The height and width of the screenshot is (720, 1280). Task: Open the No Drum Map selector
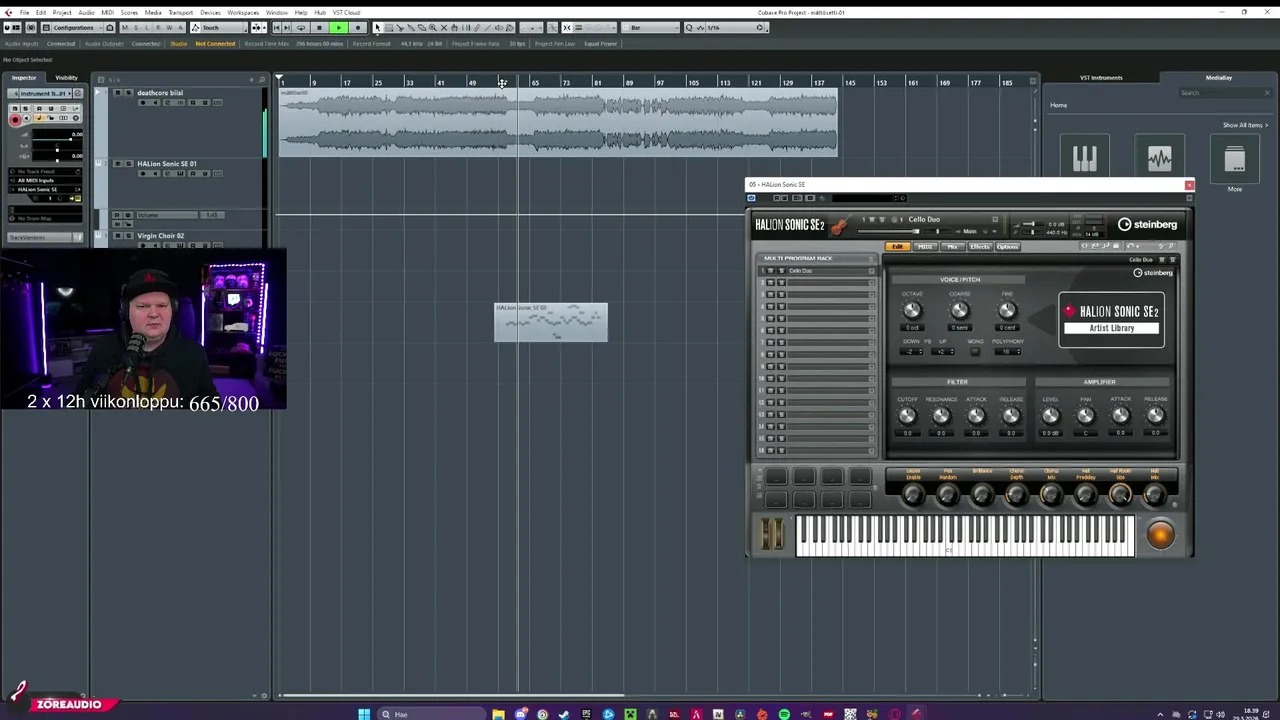(45, 217)
